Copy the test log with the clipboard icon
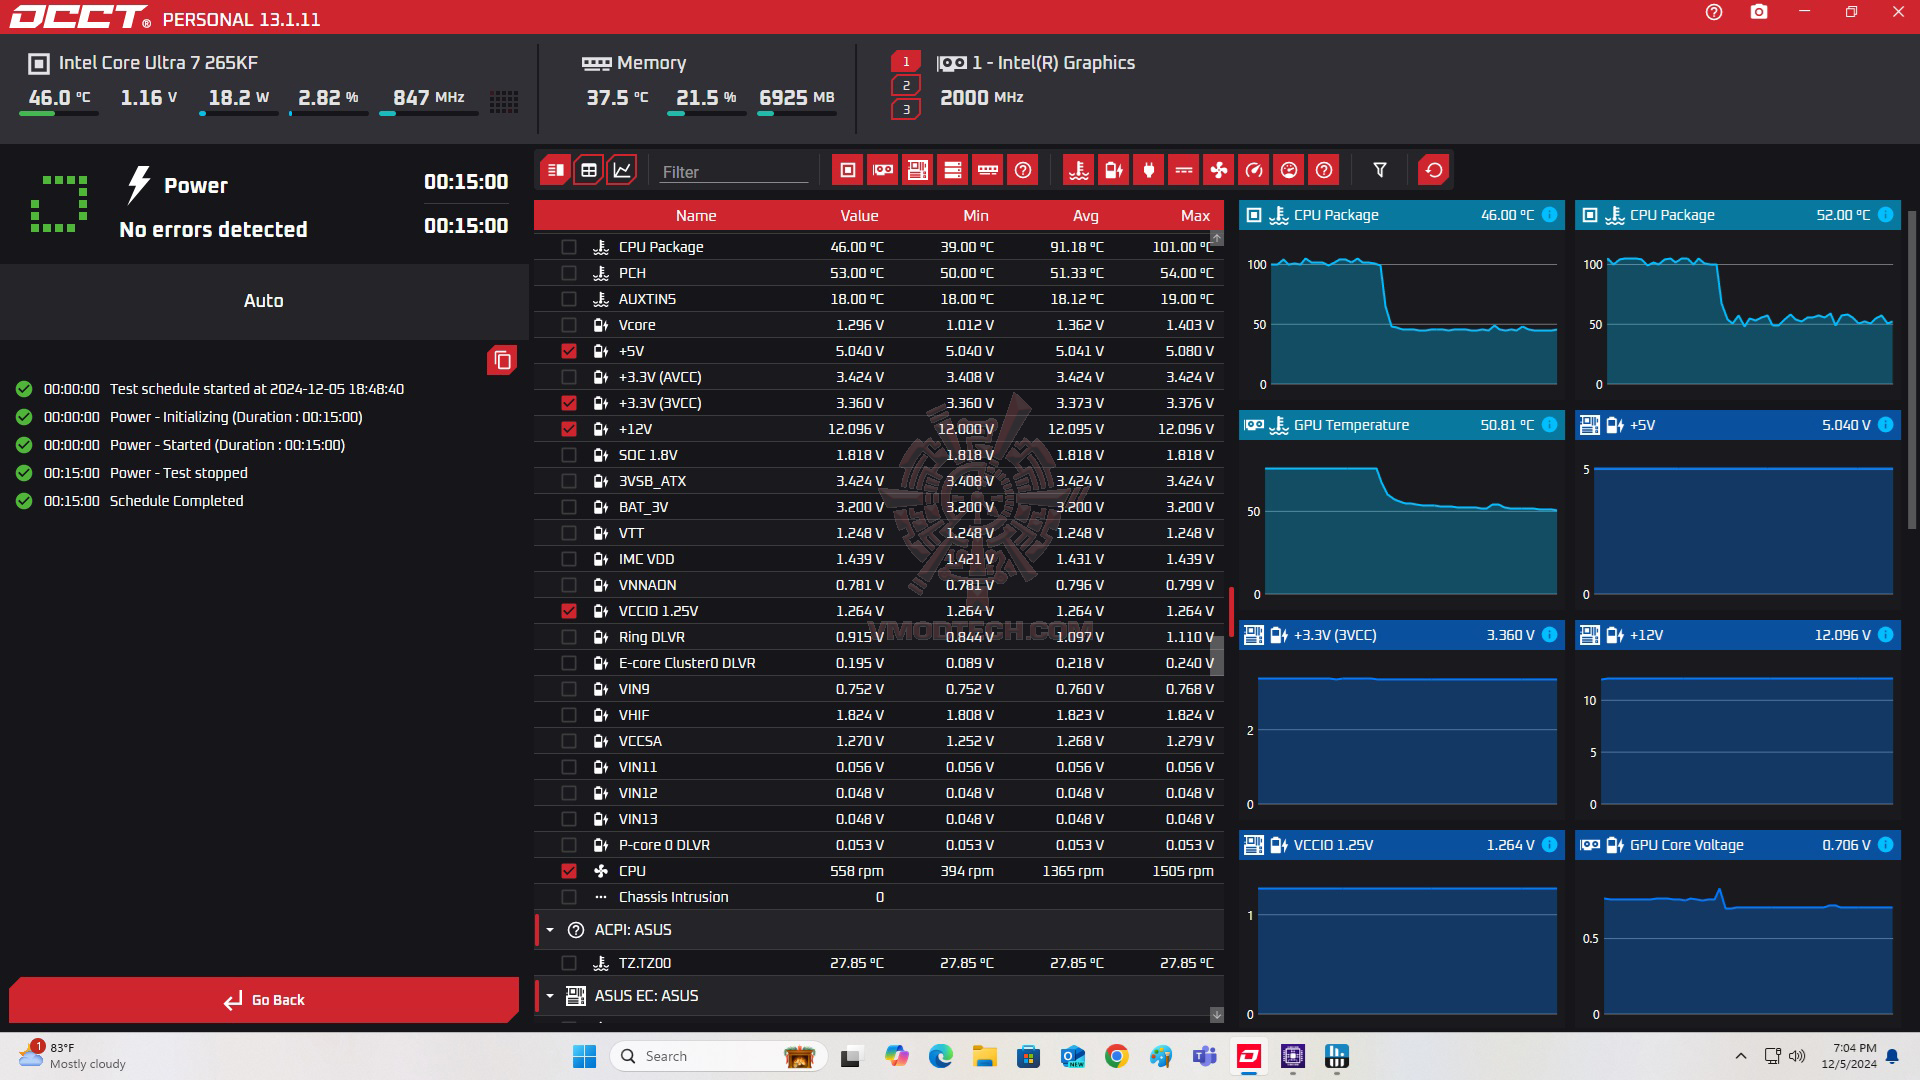This screenshot has width=1920, height=1080. (x=502, y=360)
